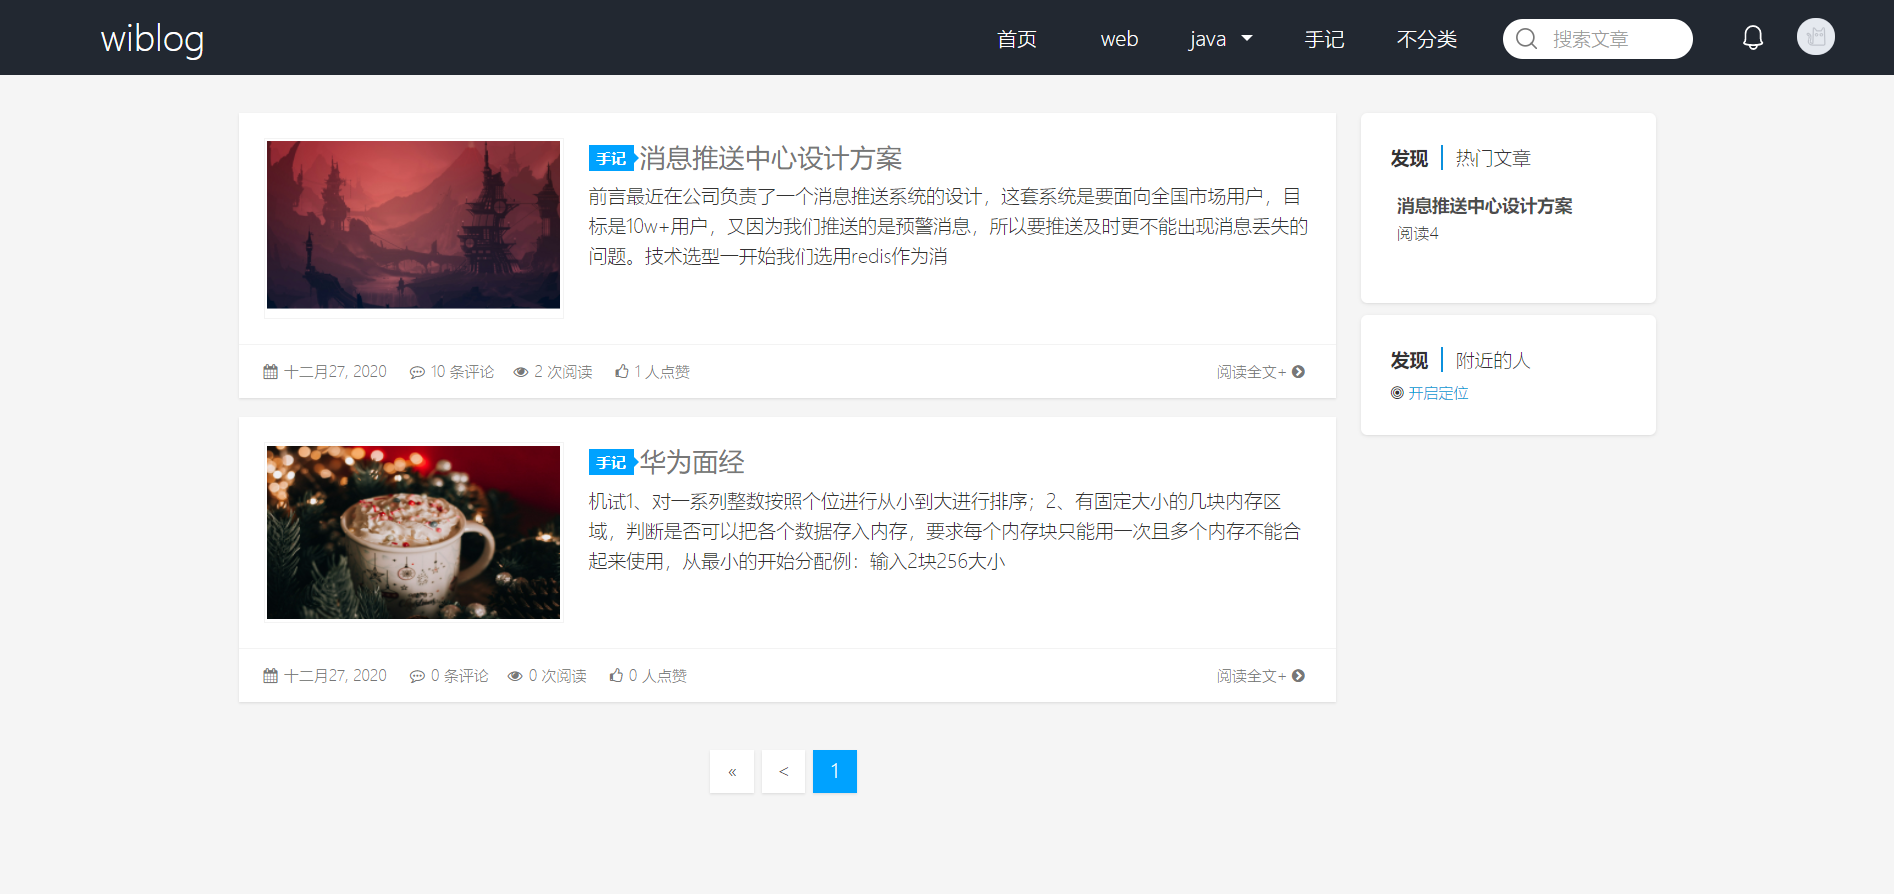The width and height of the screenshot is (1894, 894).
Task: Go to first page with « button
Action: (x=732, y=771)
